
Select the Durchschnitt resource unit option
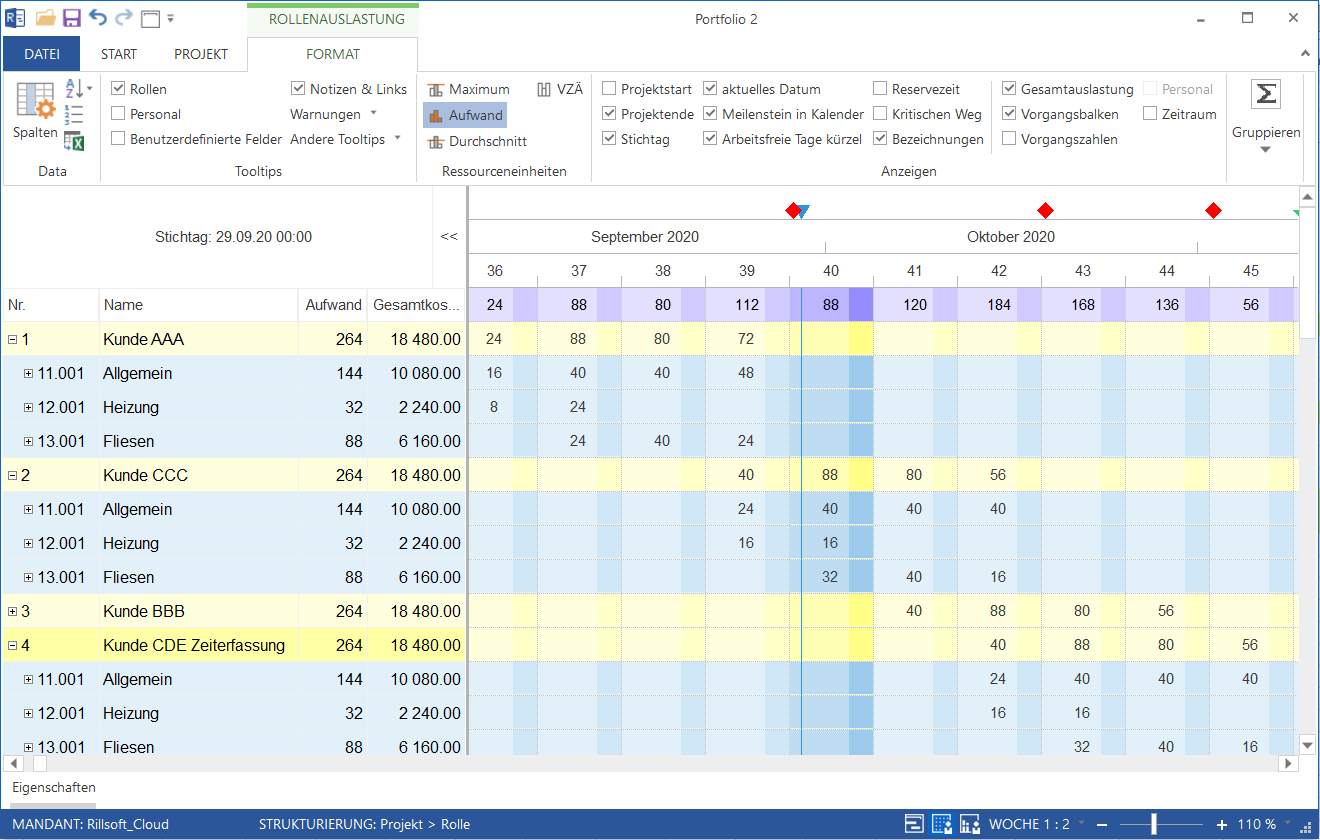tap(476, 142)
